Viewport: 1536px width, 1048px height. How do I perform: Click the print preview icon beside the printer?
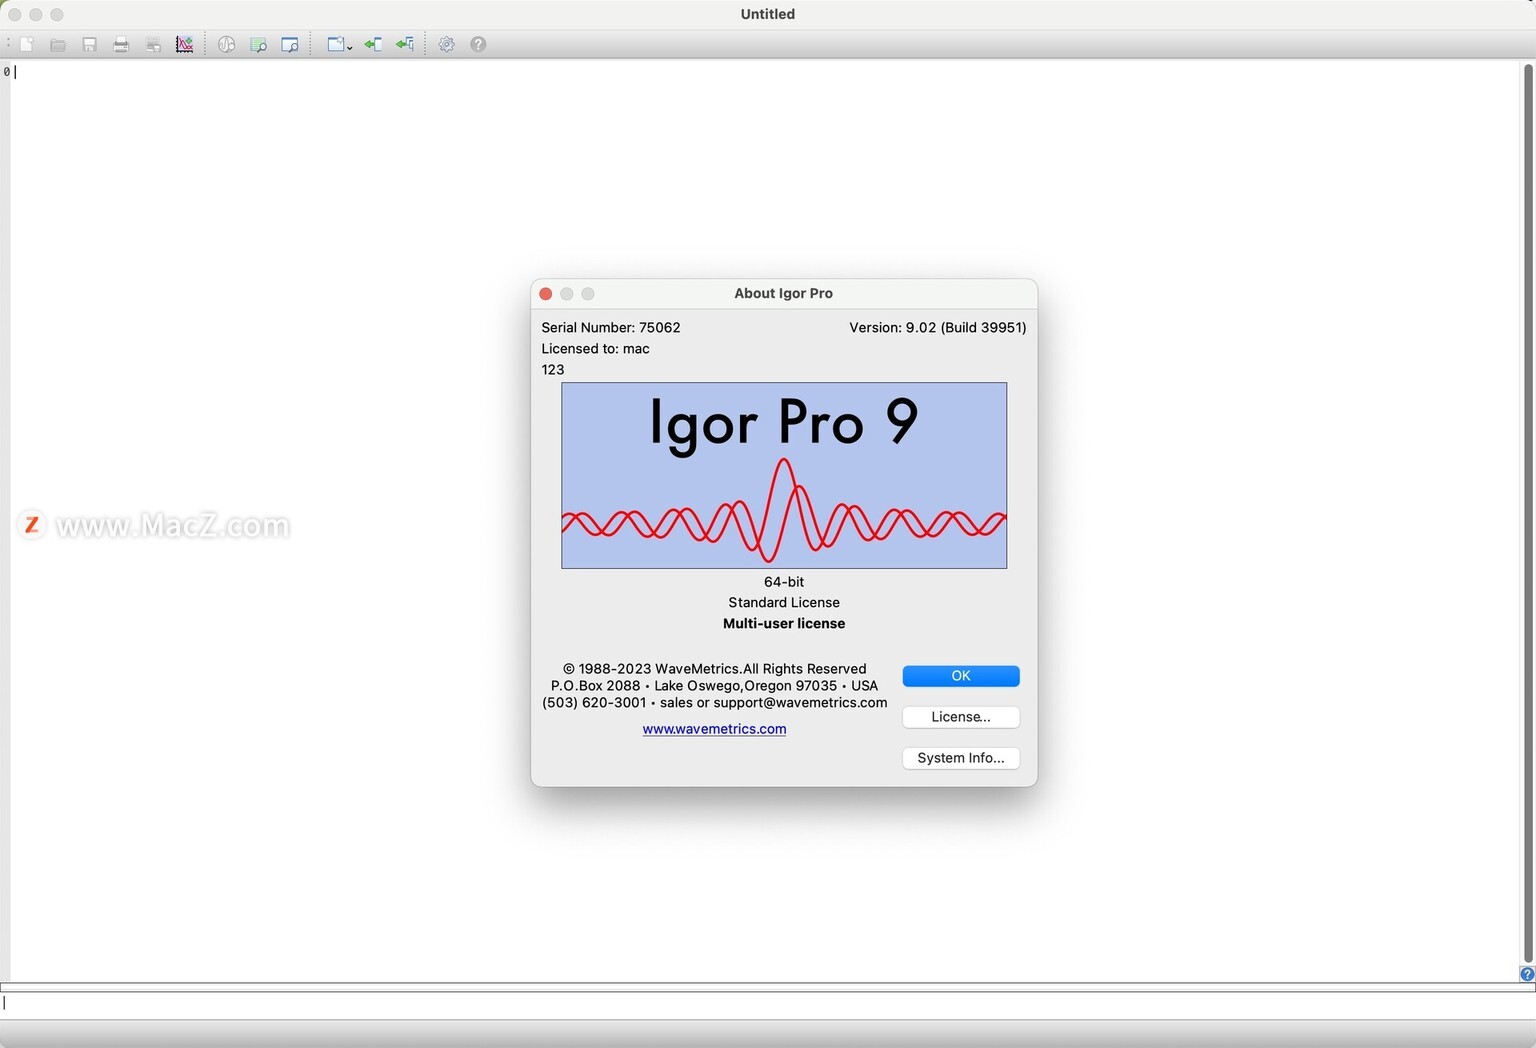click(153, 45)
